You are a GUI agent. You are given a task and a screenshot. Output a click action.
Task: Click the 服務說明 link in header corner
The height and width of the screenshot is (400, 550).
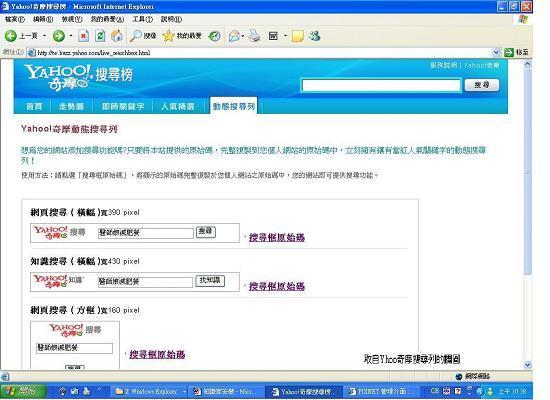point(444,65)
